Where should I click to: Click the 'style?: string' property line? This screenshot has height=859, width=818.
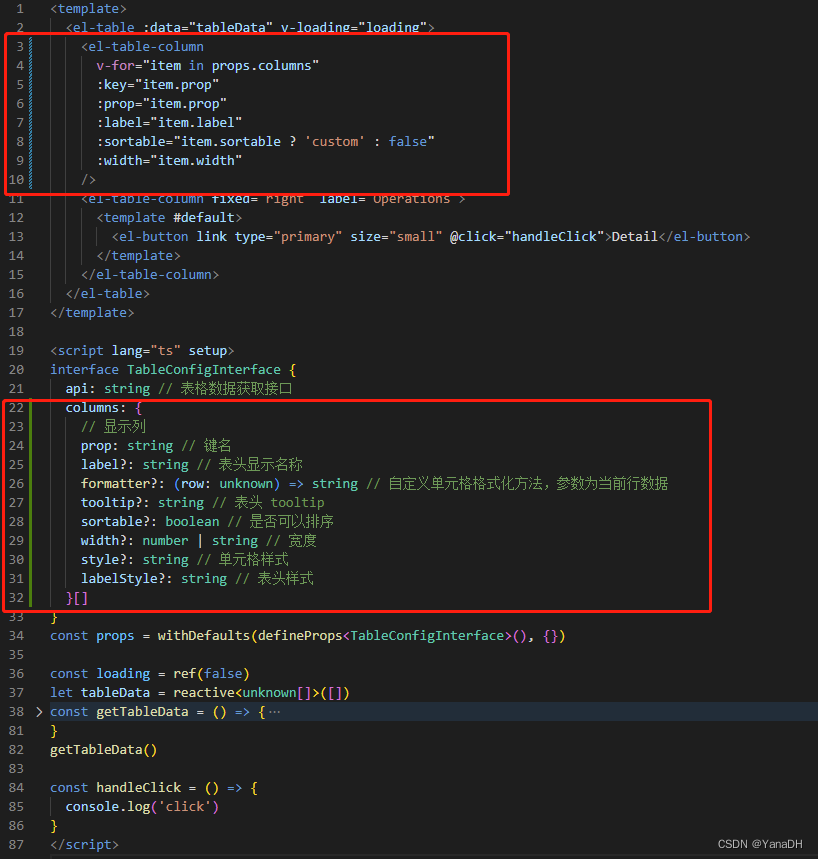(135, 560)
